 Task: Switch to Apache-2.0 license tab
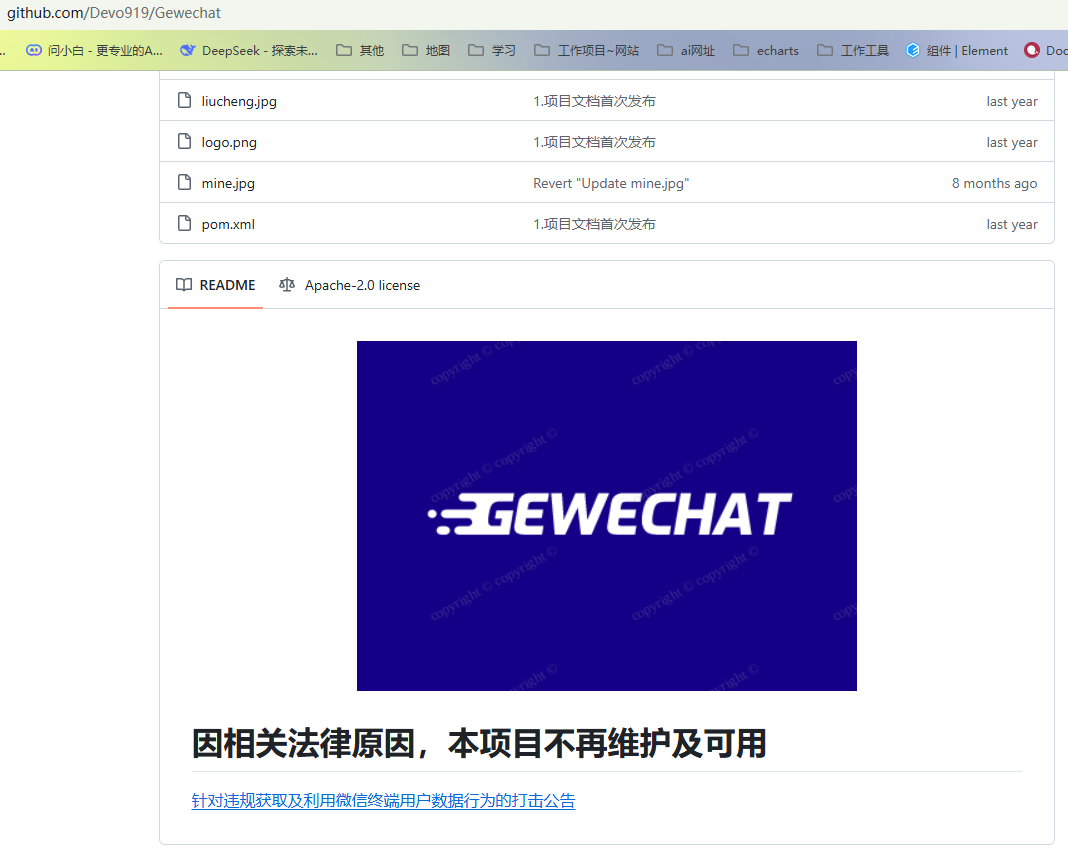tap(349, 285)
